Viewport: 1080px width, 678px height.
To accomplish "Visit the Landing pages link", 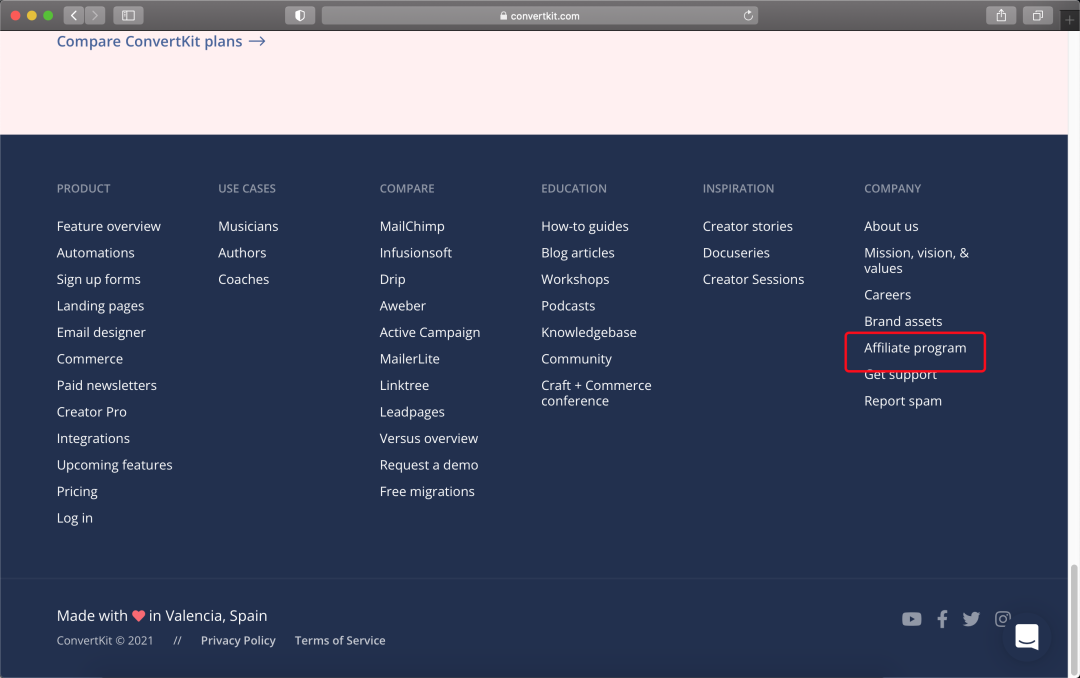I will click(101, 306).
